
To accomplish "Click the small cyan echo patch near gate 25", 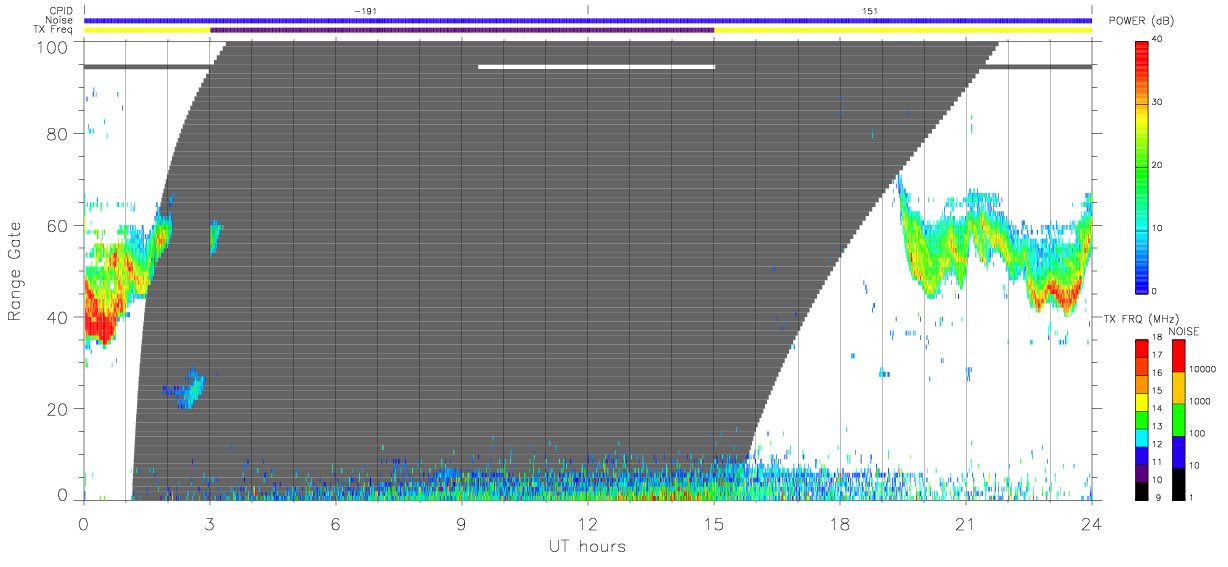I will [x=187, y=388].
